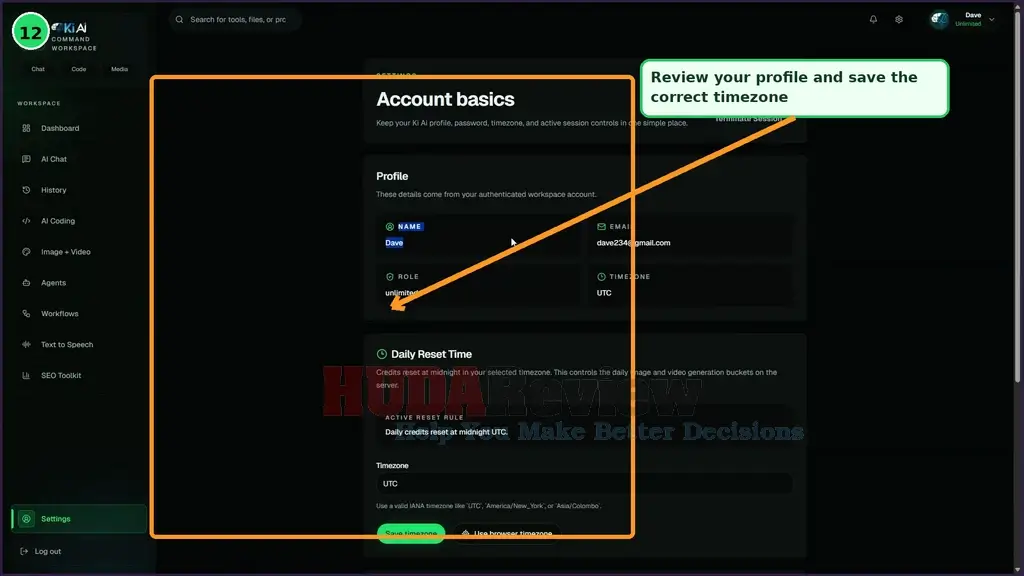This screenshot has width=1024, height=576.
Task: Switch to the Media tab
Action: point(120,69)
